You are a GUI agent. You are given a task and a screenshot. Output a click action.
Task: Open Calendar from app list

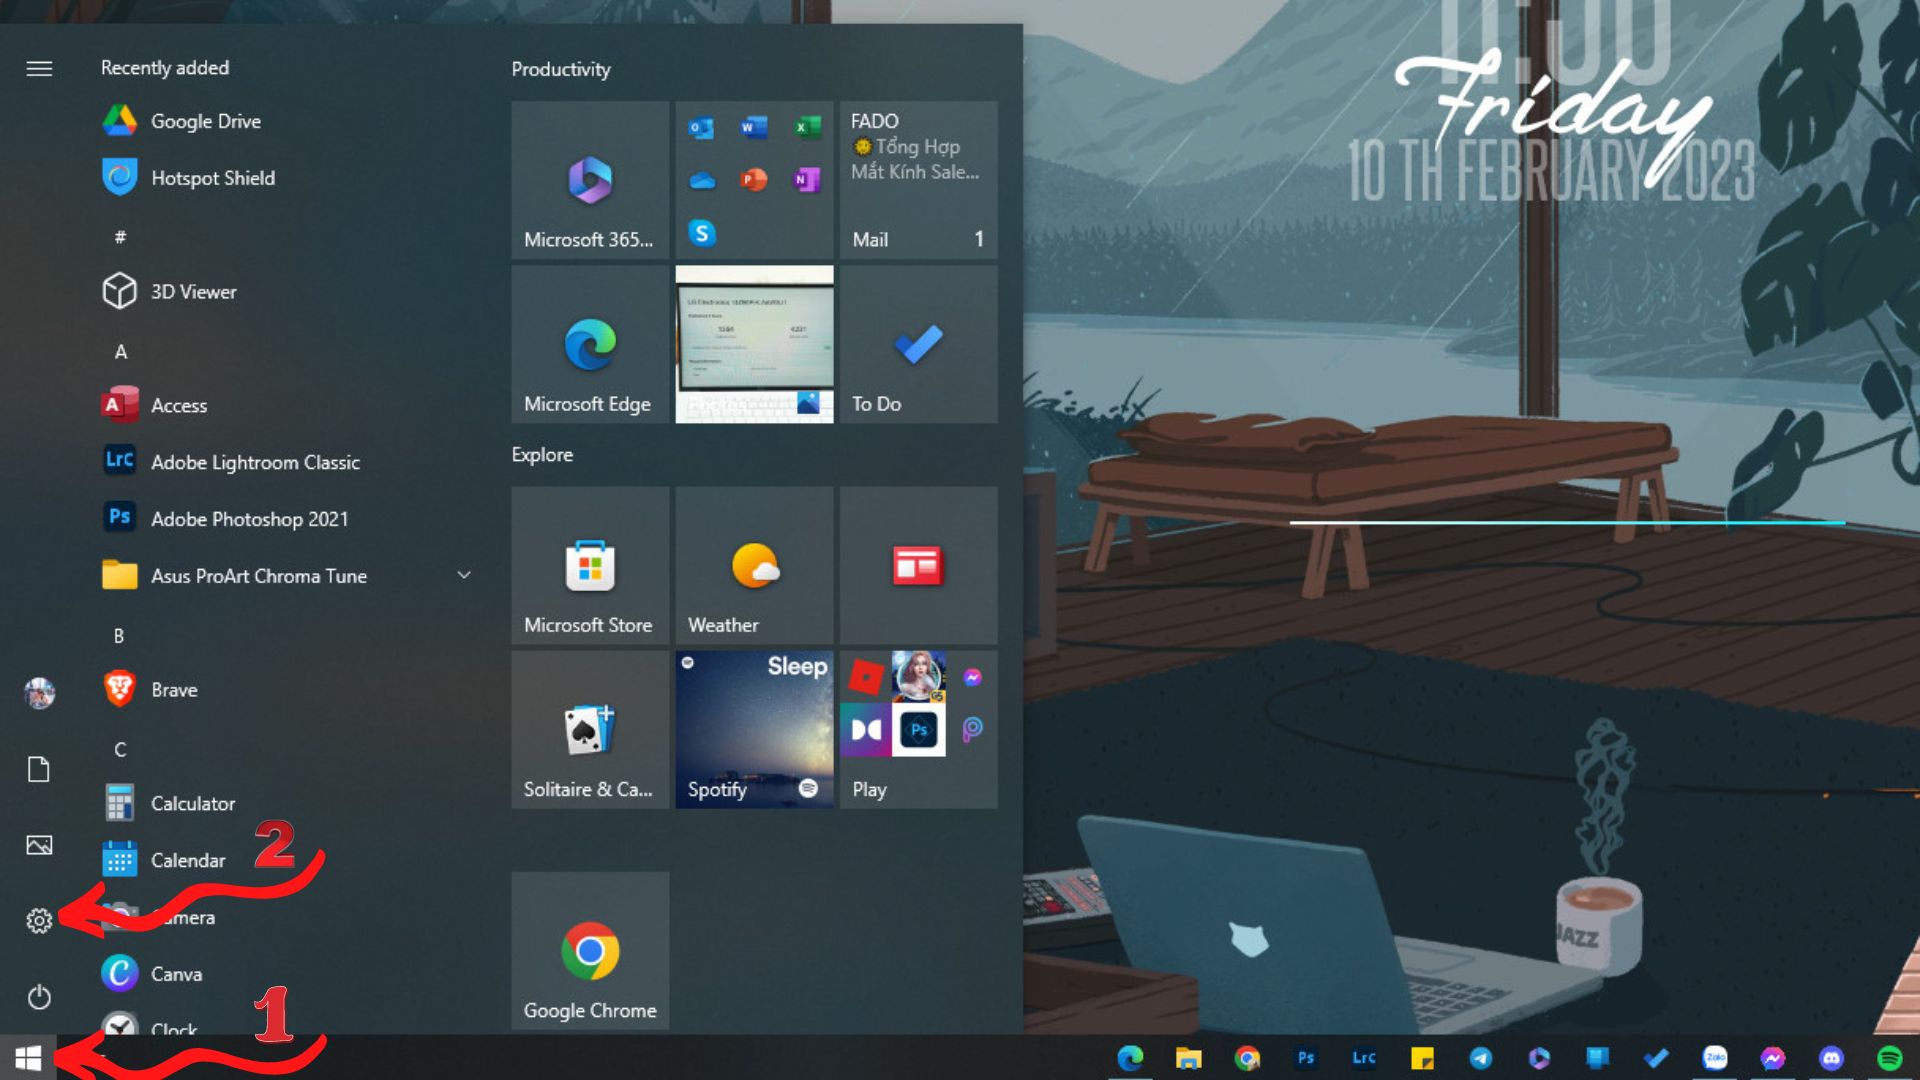(x=285, y=860)
